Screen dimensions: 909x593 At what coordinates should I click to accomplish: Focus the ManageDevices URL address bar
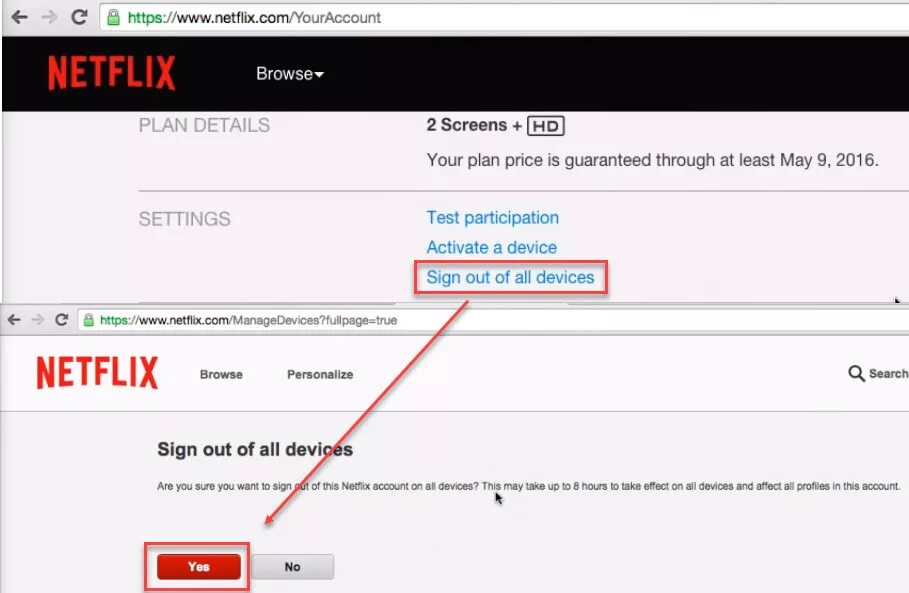coord(493,320)
